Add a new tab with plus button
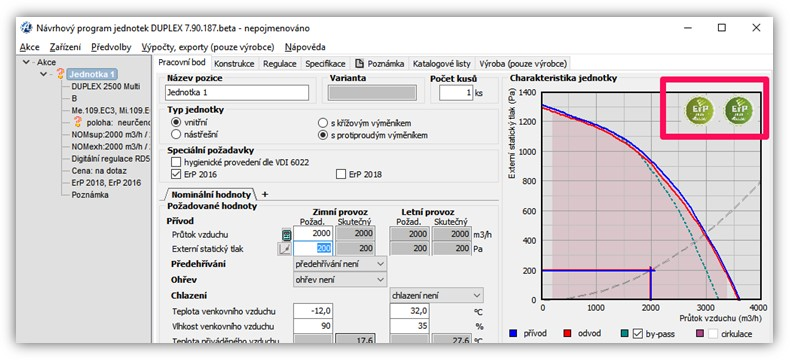Screen dimensions: 790x360 pyautogui.click(x=266, y=194)
